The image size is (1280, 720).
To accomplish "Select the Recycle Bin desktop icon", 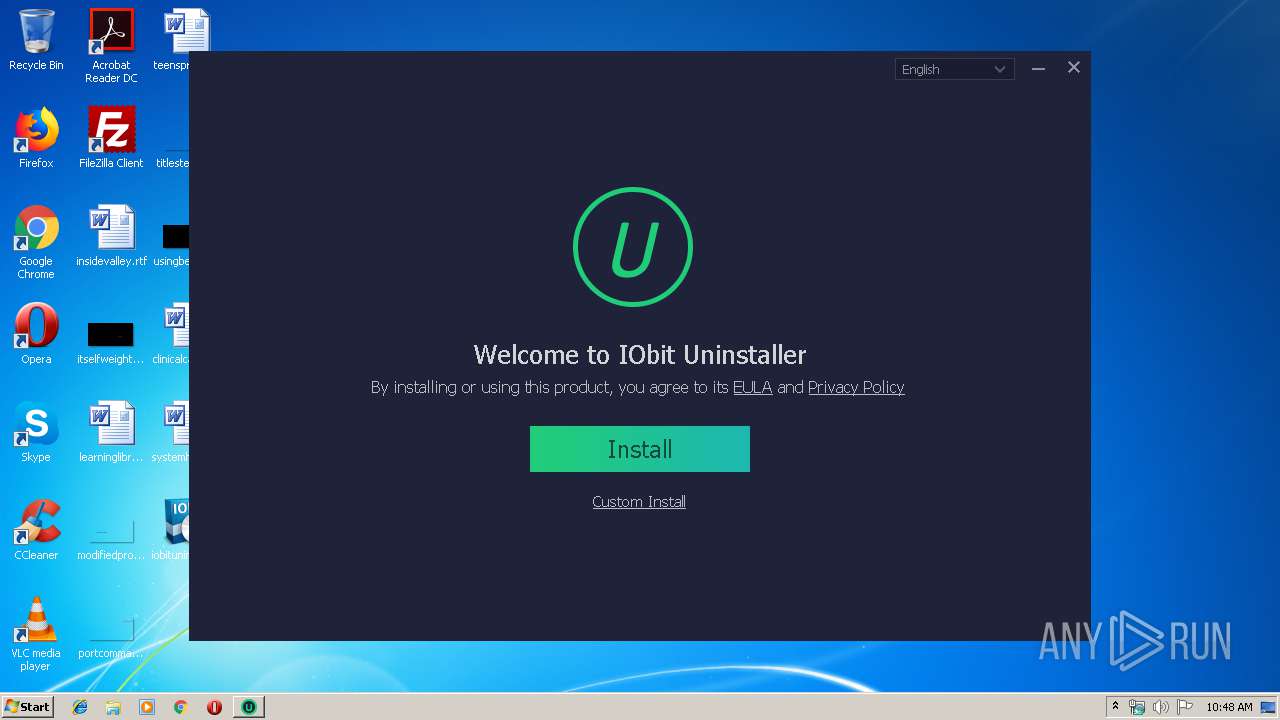I will point(36,40).
